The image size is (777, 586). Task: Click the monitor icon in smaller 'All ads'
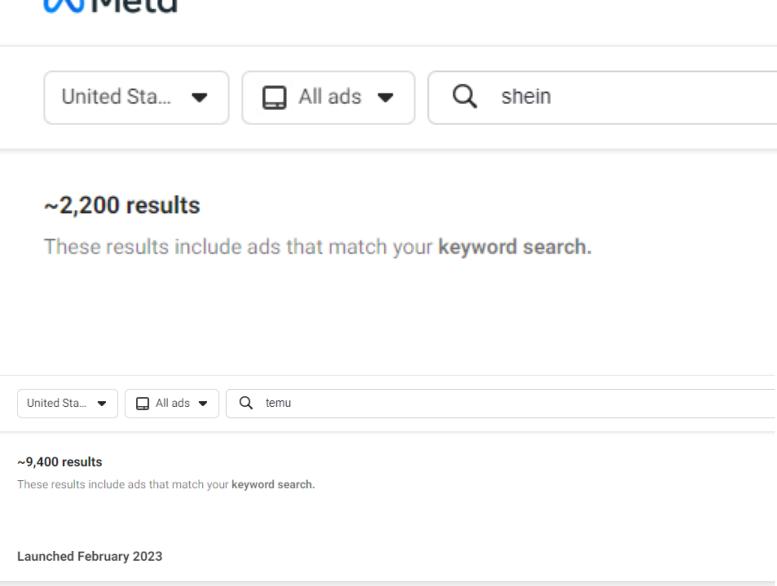141,404
